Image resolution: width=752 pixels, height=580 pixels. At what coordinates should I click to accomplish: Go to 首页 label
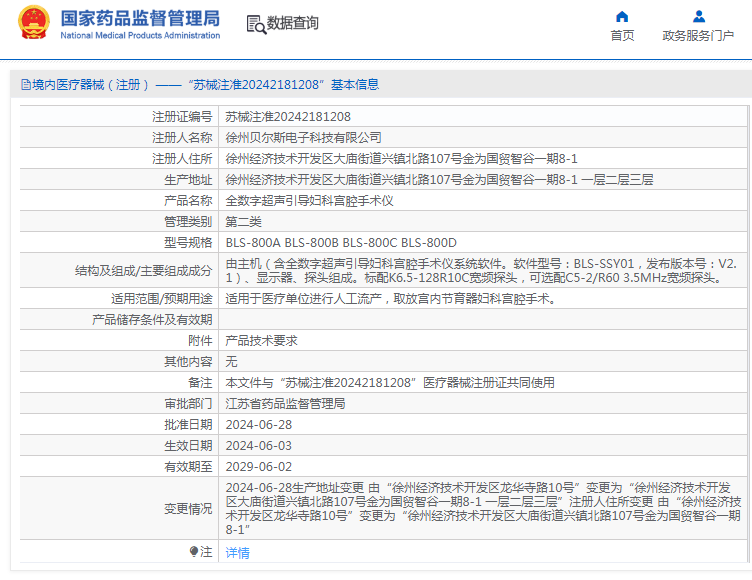622,36
